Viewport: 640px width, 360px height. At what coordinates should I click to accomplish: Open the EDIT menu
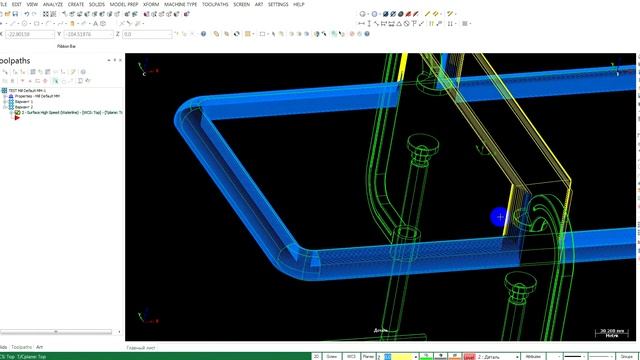17,4
